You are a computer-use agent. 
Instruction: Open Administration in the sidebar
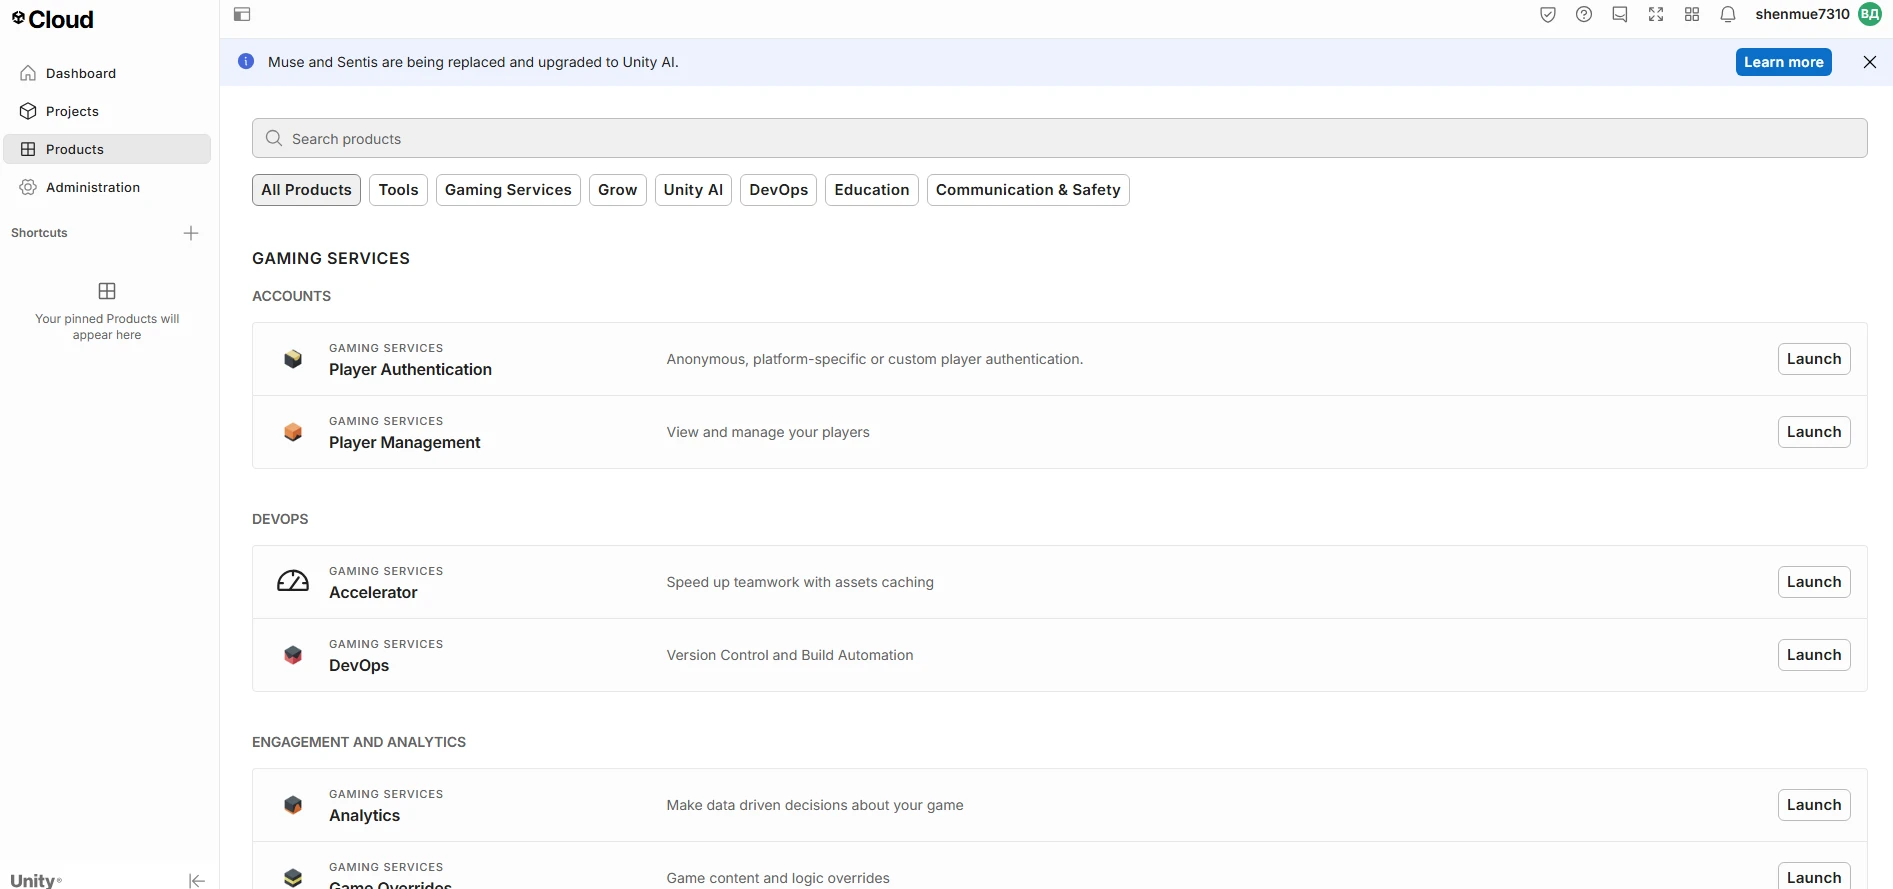coord(107,187)
